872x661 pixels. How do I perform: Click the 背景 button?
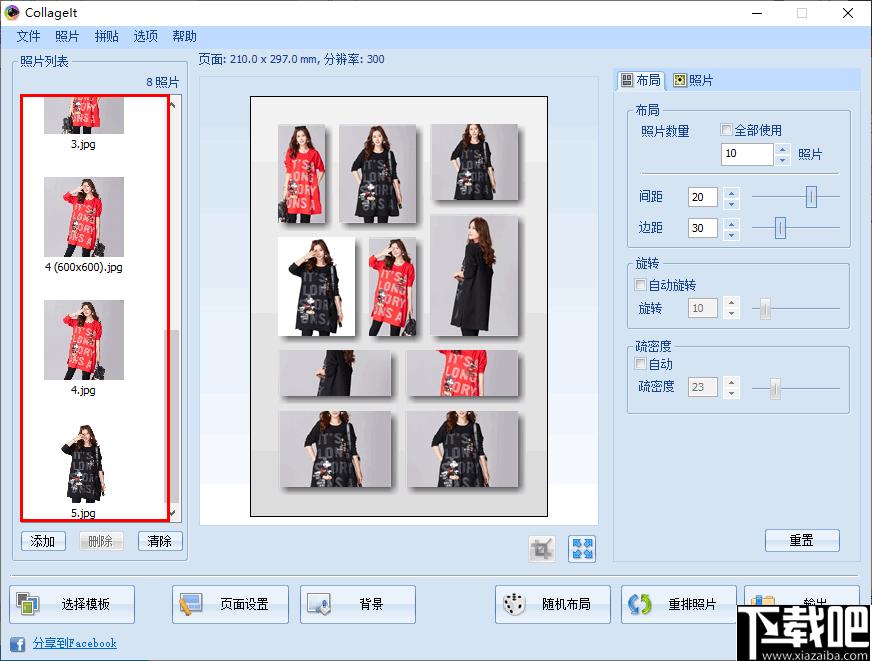click(358, 604)
